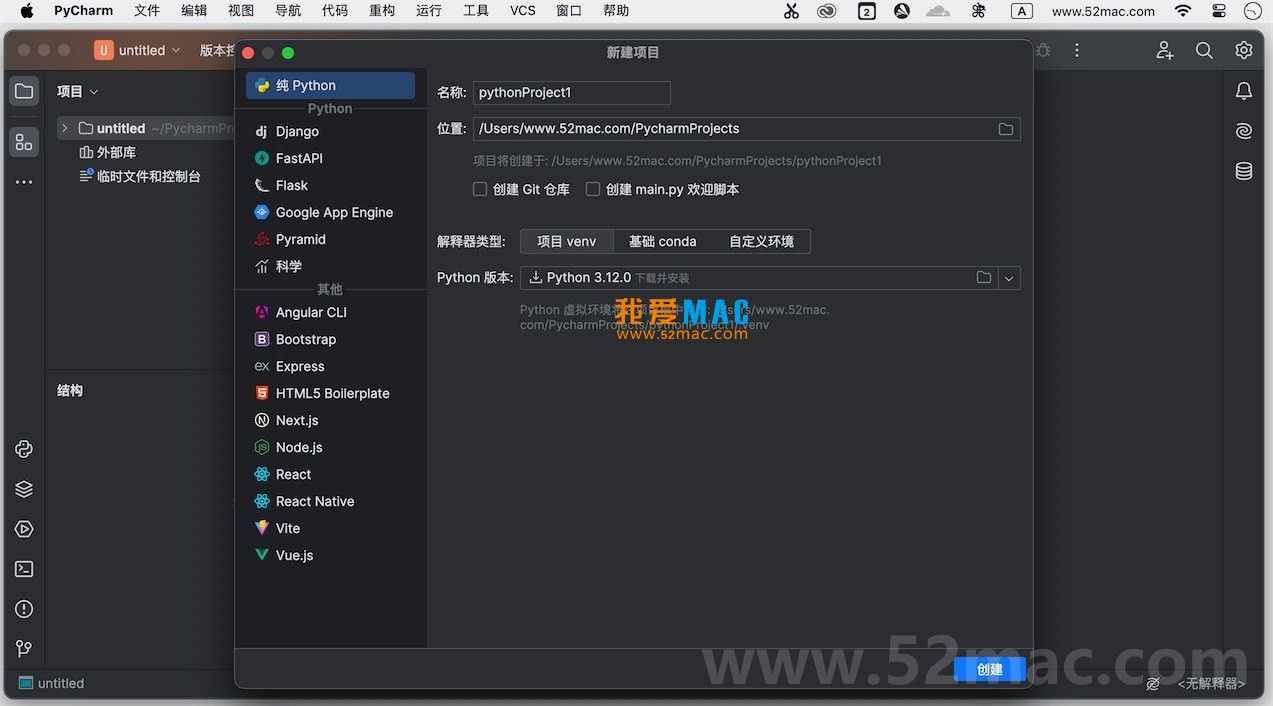The width and height of the screenshot is (1273, 706).
Task: Click the crossed-out icon in status bar
Action: coord(1153,684)
